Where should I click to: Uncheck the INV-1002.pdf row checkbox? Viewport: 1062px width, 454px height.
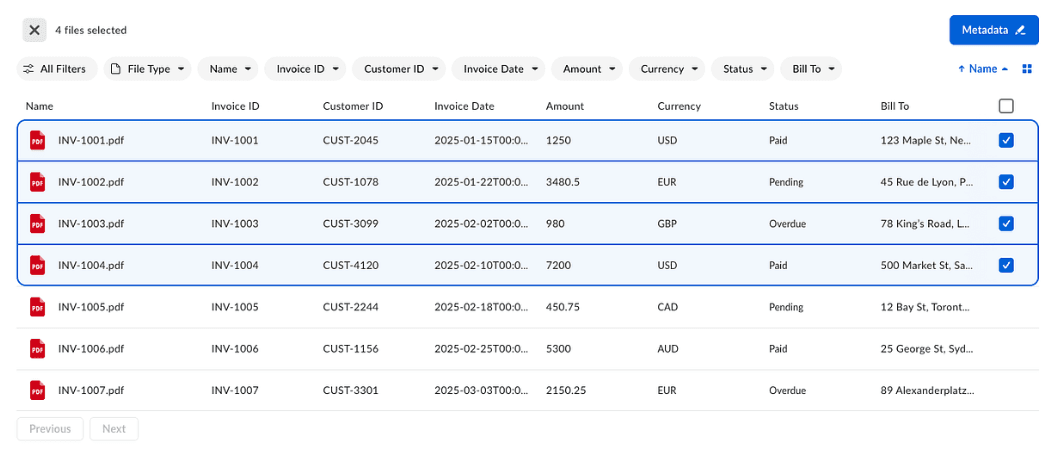1006,182
